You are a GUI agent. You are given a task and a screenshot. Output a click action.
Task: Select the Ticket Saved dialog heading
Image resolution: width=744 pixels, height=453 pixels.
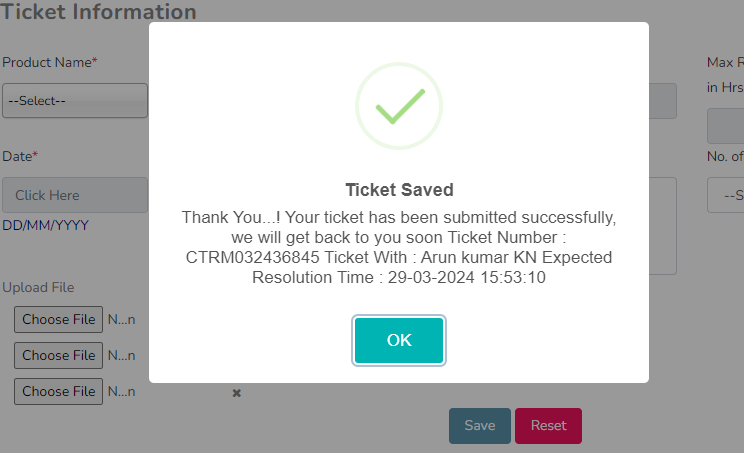tap(399, 190)
